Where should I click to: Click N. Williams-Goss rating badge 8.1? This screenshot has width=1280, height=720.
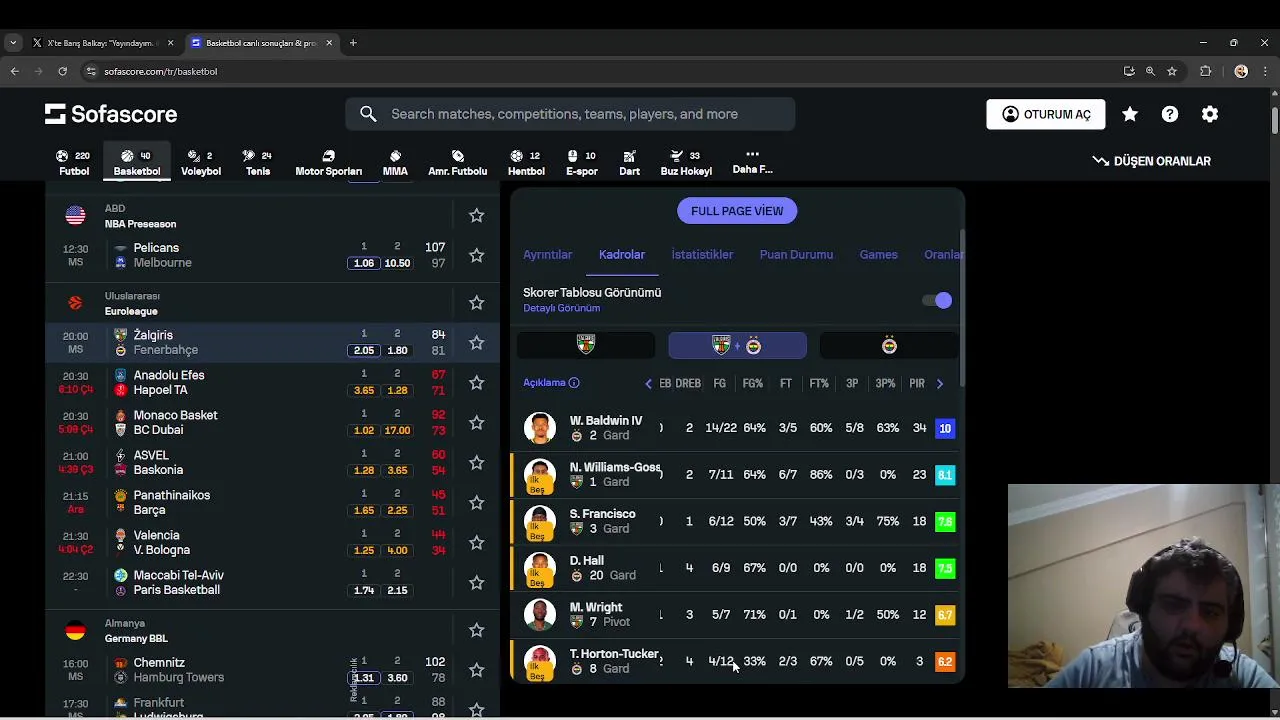[945, 475]
